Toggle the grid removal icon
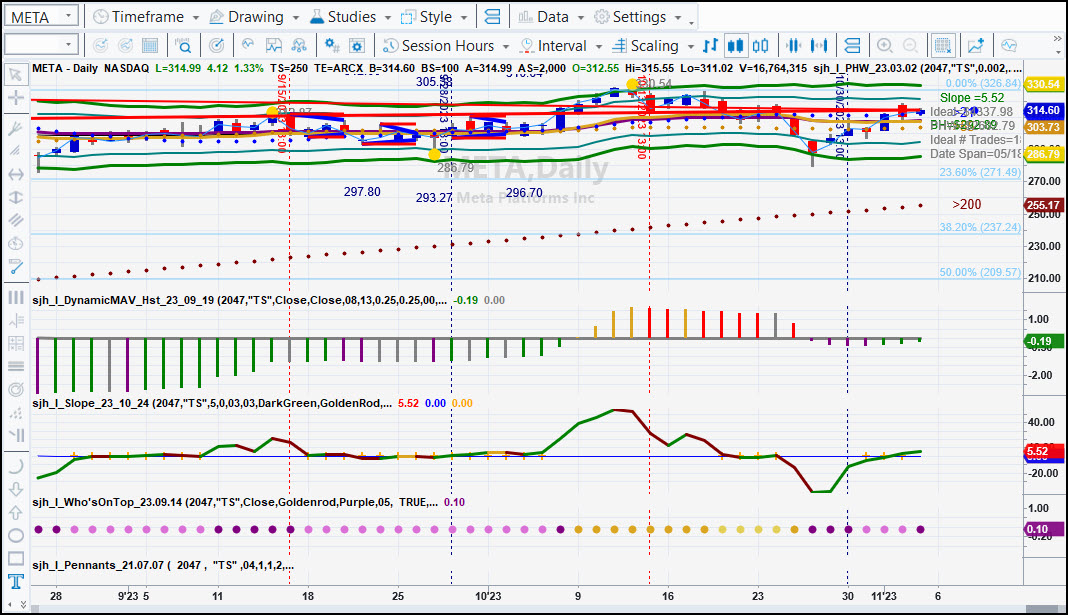Viewport: 1068px width, 615px height. click(x=943, y=46)
